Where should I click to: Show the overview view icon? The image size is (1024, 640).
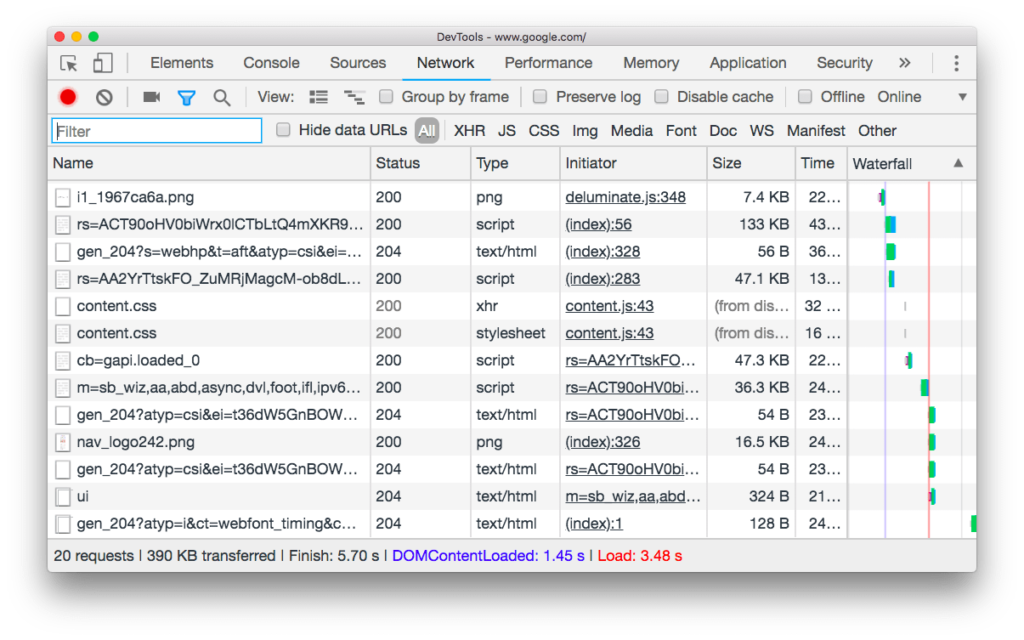355,97
